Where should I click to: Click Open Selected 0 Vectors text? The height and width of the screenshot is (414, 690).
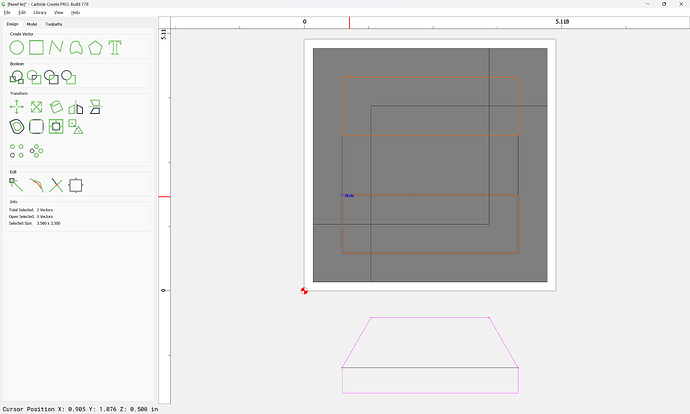31,216
